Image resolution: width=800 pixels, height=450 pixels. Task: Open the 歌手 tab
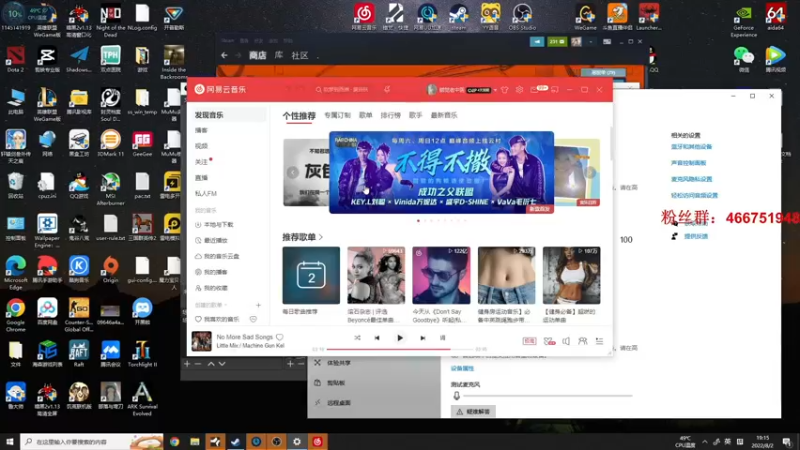point(415,115)
